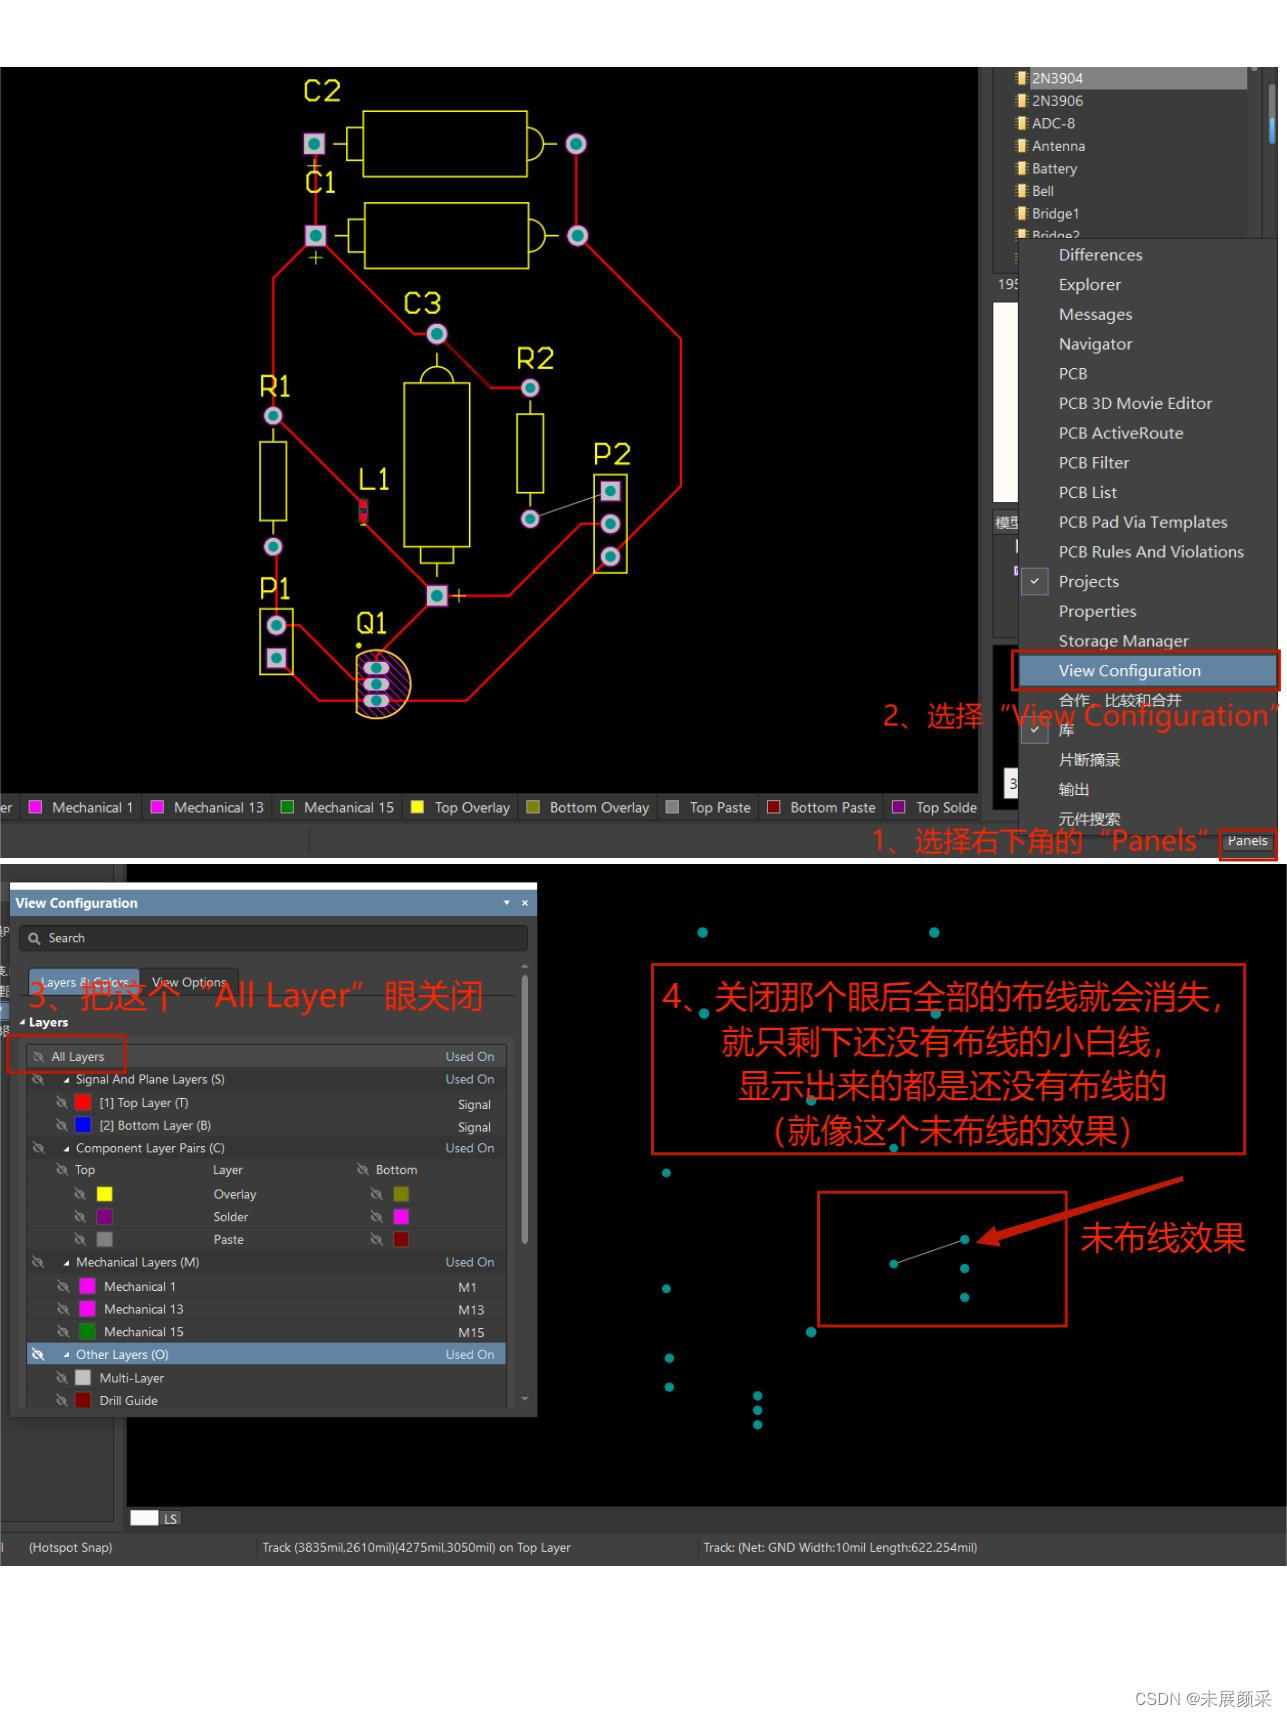
Task: Click the search magnifier in View Configuration
Action: pyautogui.click(x=34, y=938)
